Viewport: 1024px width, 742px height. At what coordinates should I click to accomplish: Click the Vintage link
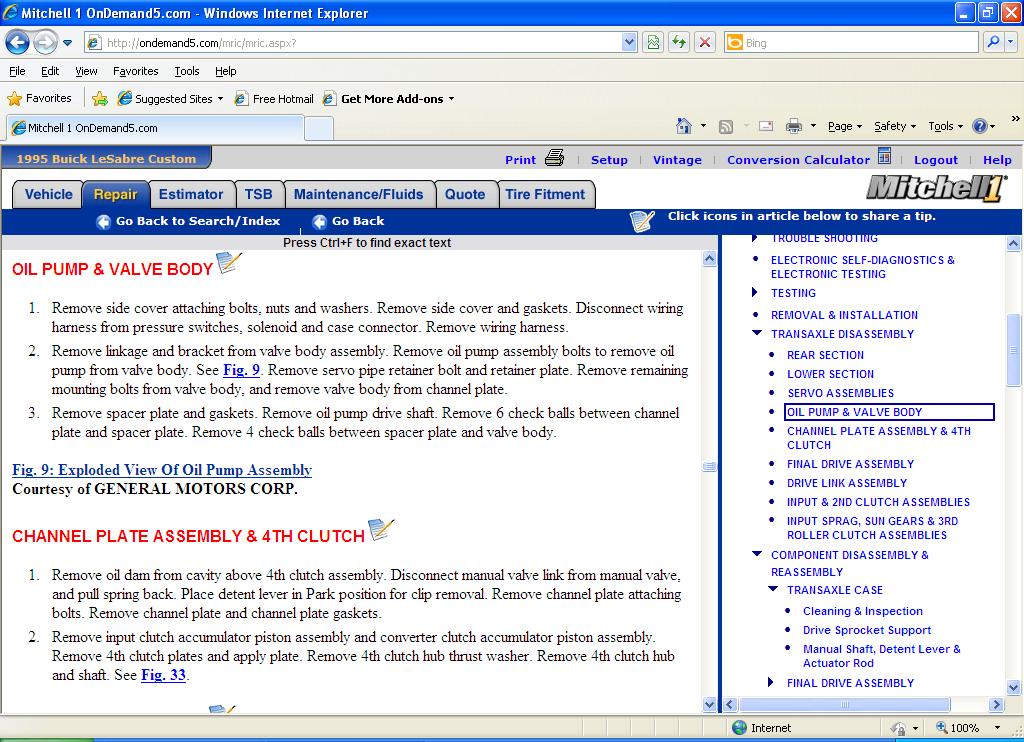[677, 159]
